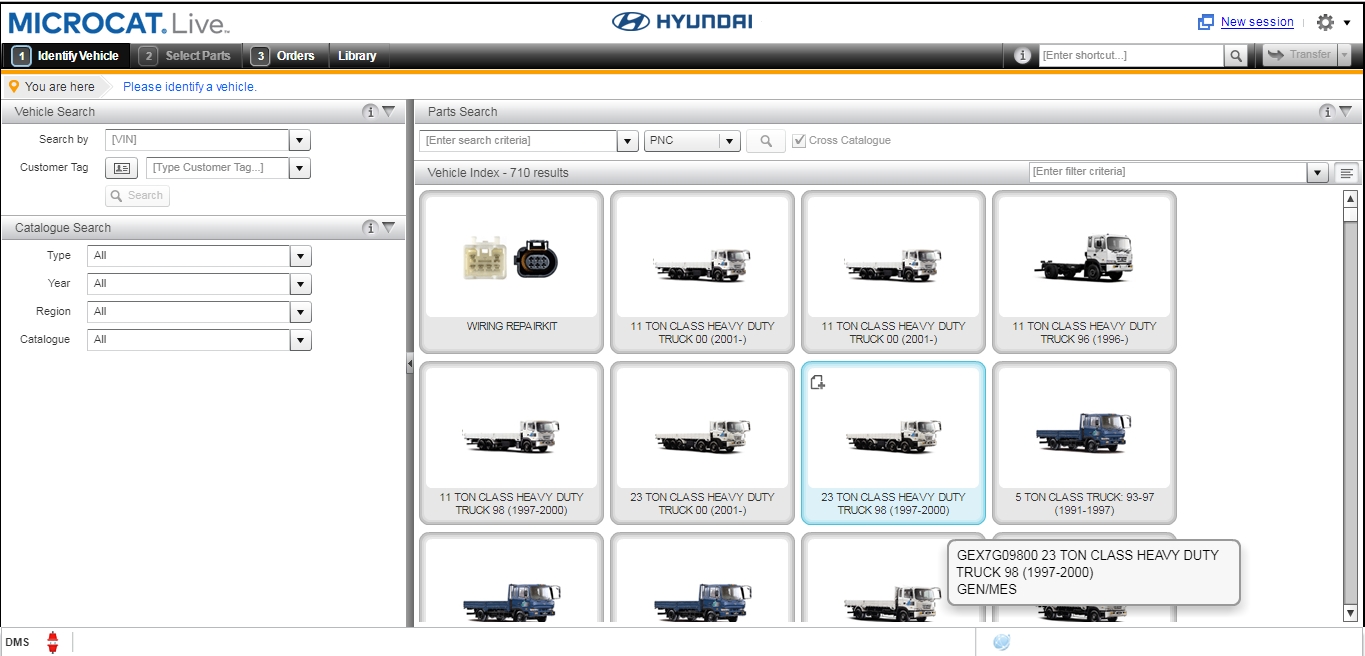Click the Transfer button
1365x656 pixels.
point(1300,55)
